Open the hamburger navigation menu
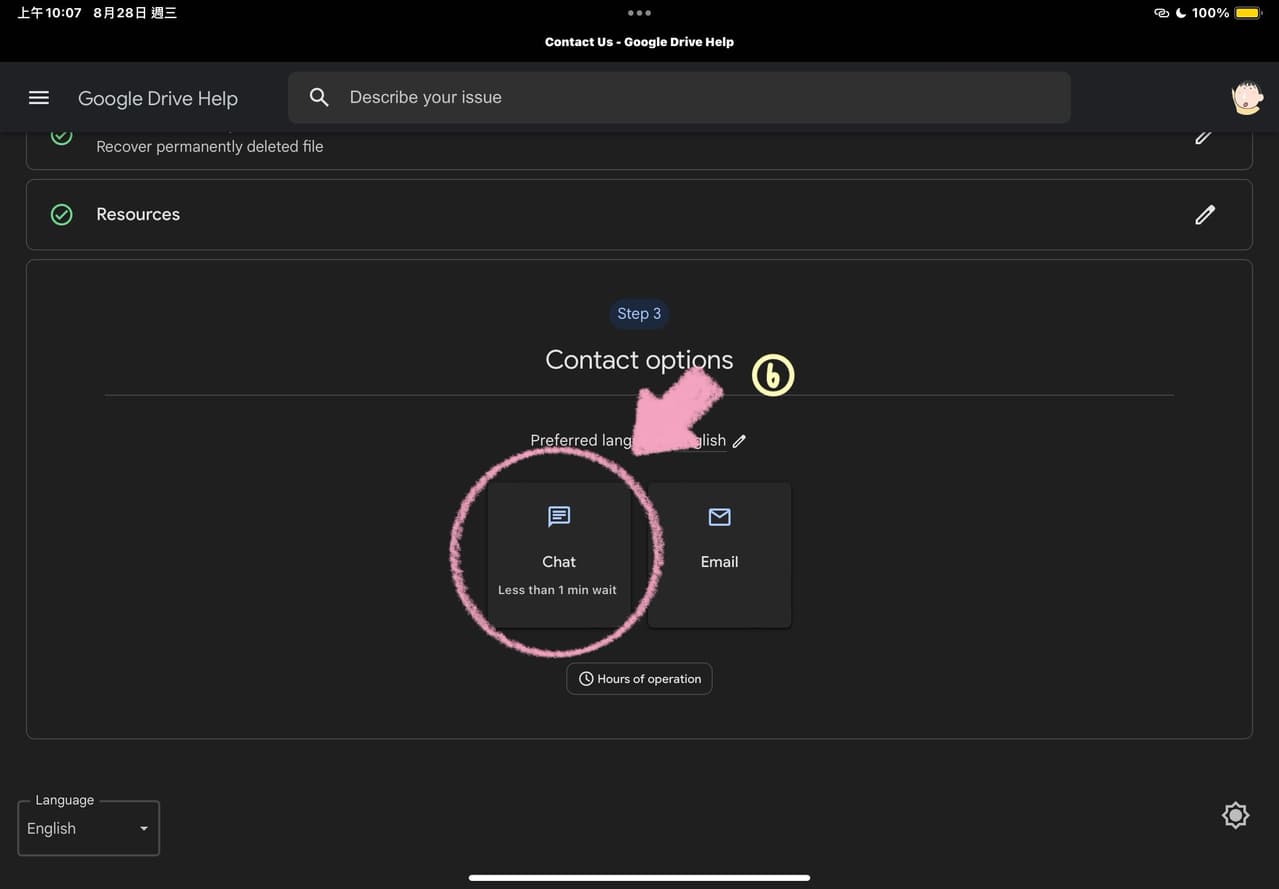 [39, 97]
